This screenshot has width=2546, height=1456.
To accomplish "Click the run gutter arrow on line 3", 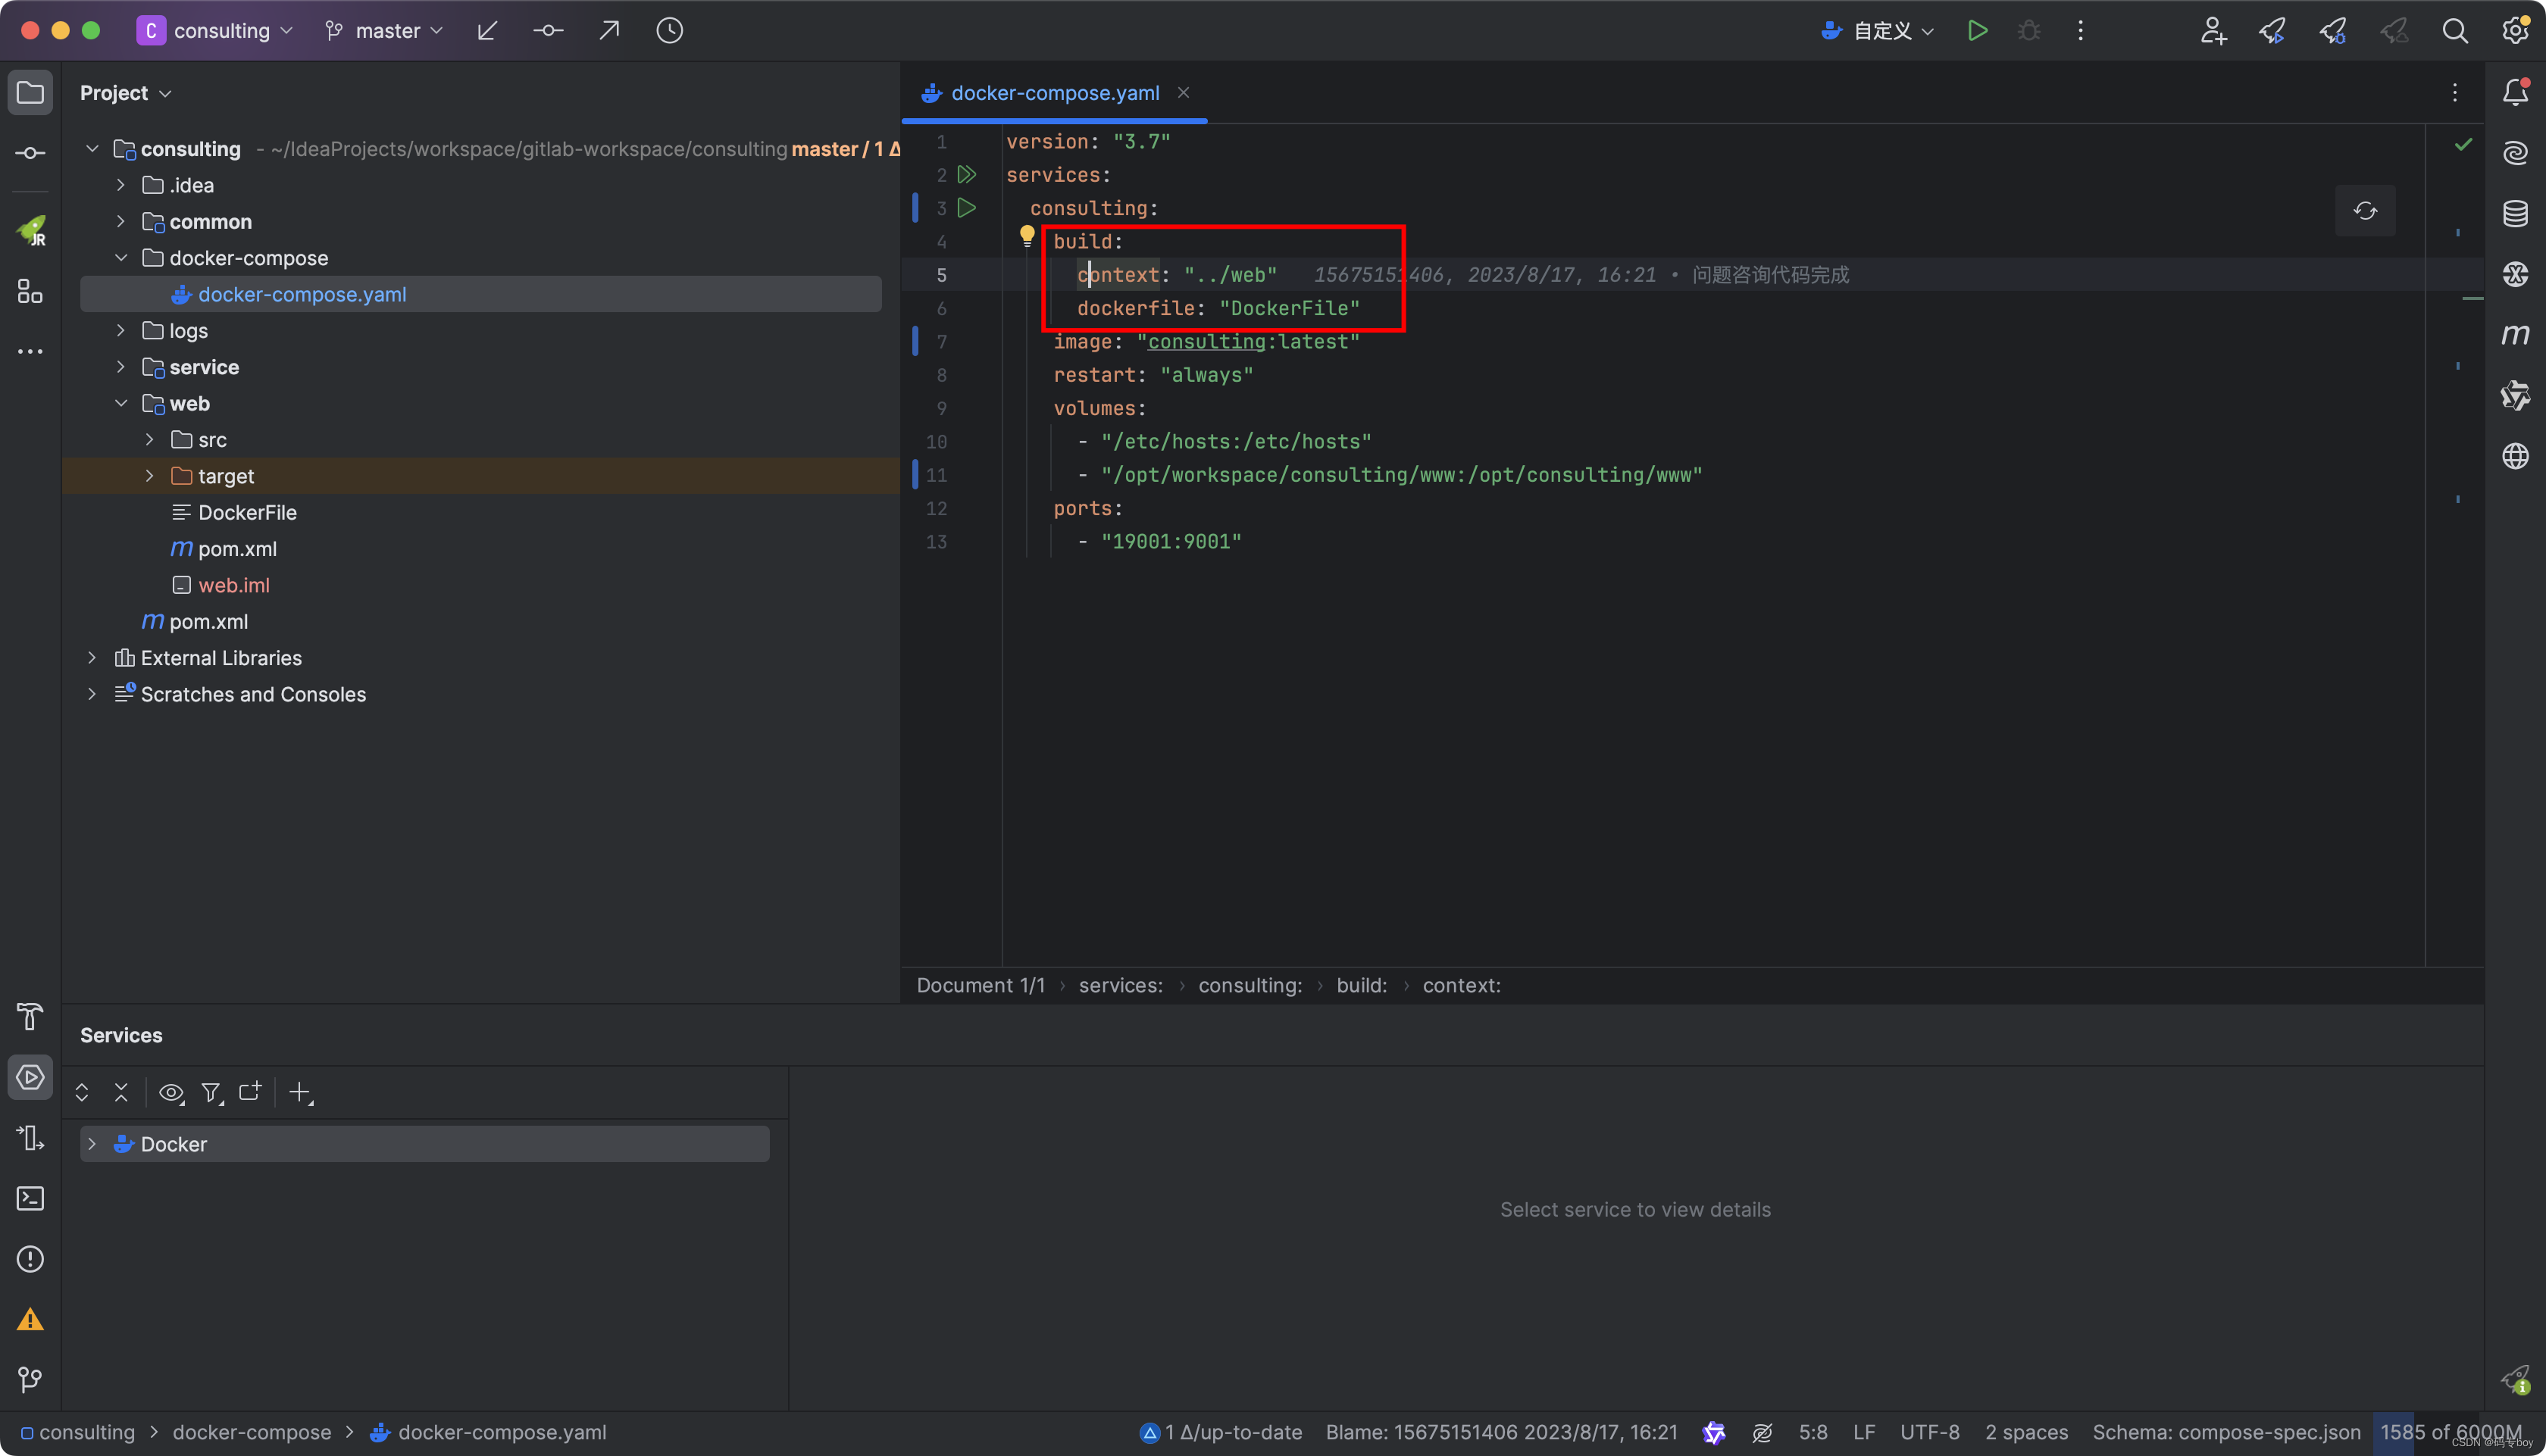I will click(966, 207).
